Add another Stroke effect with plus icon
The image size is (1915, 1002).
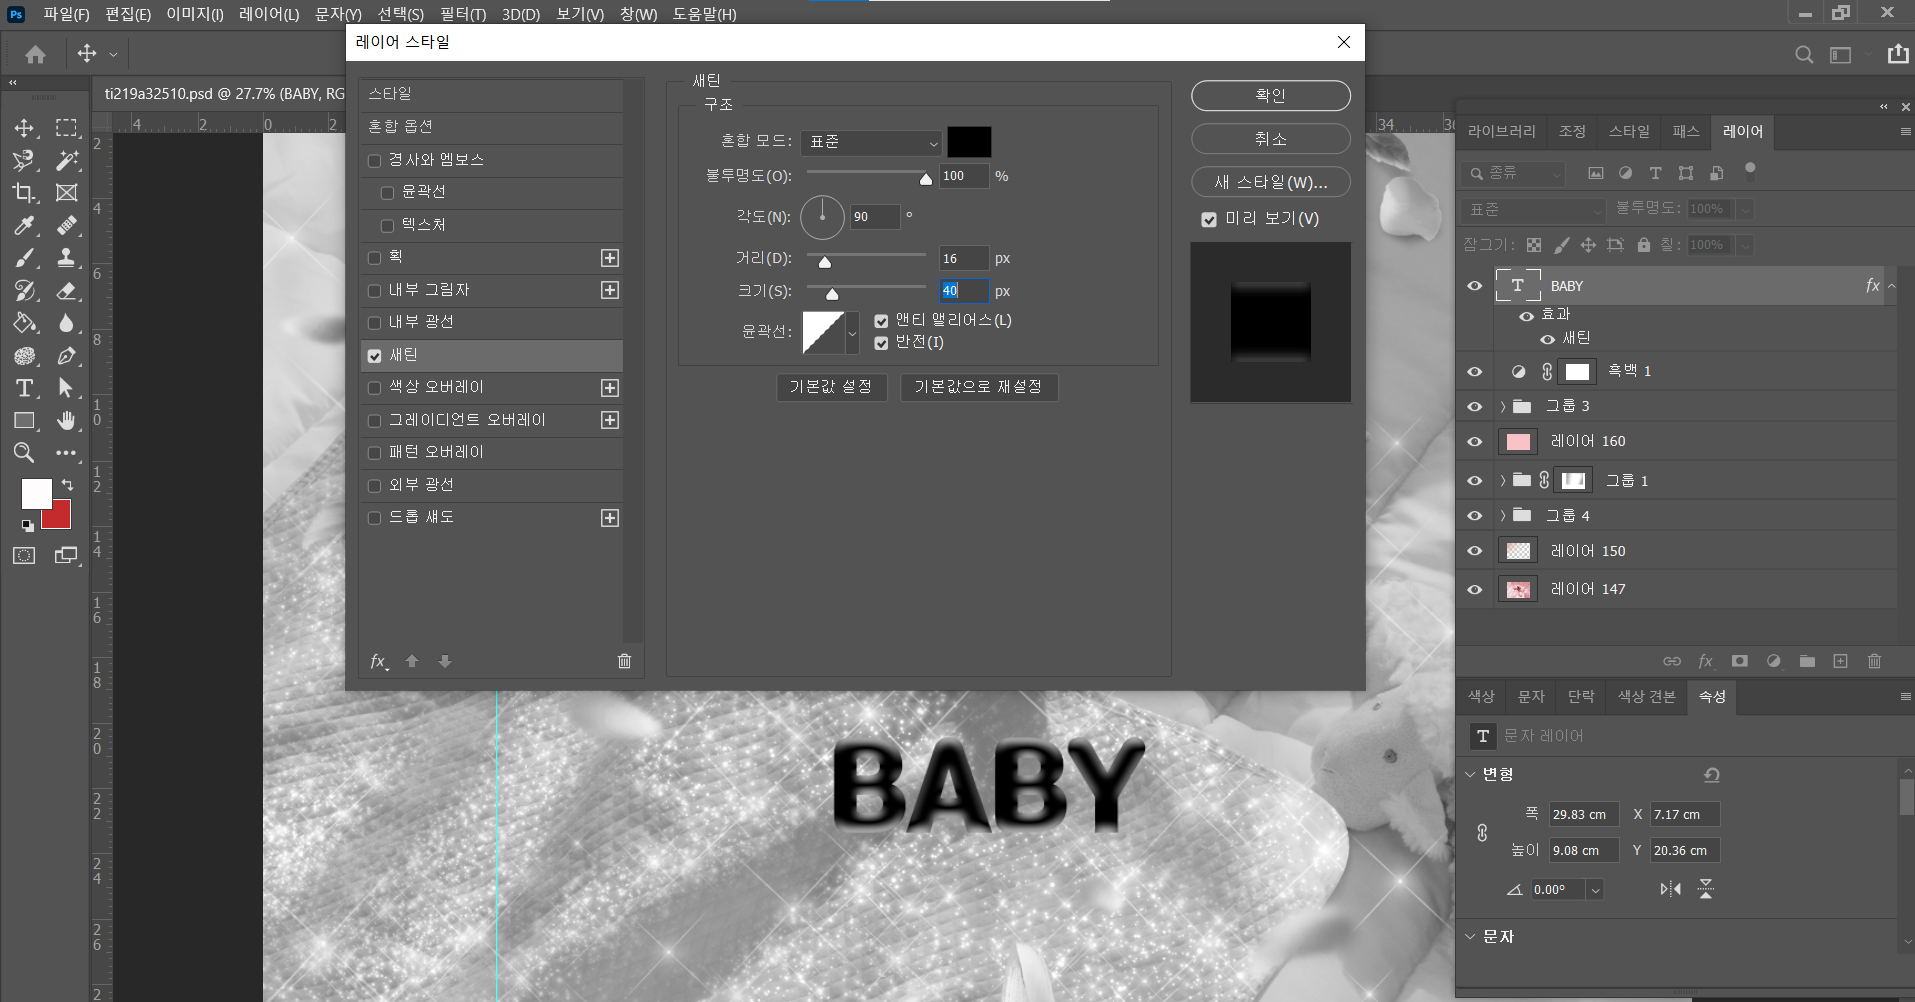point(610,258)
